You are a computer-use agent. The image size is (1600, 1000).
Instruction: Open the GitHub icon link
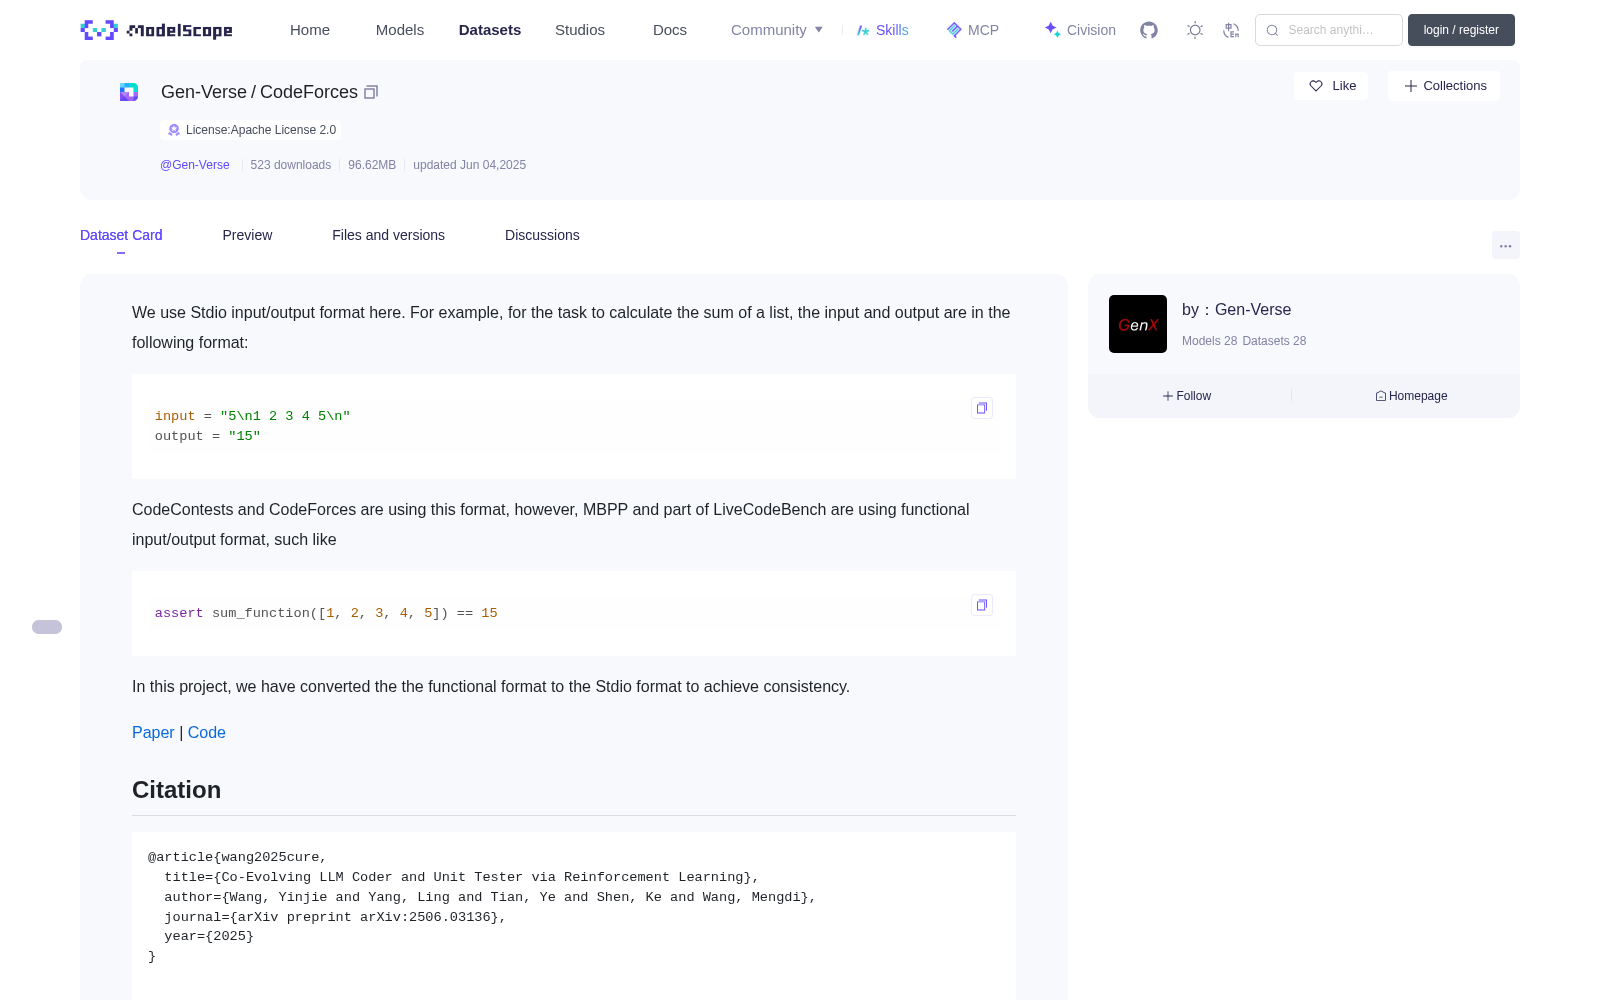(x=1149, y=30)
